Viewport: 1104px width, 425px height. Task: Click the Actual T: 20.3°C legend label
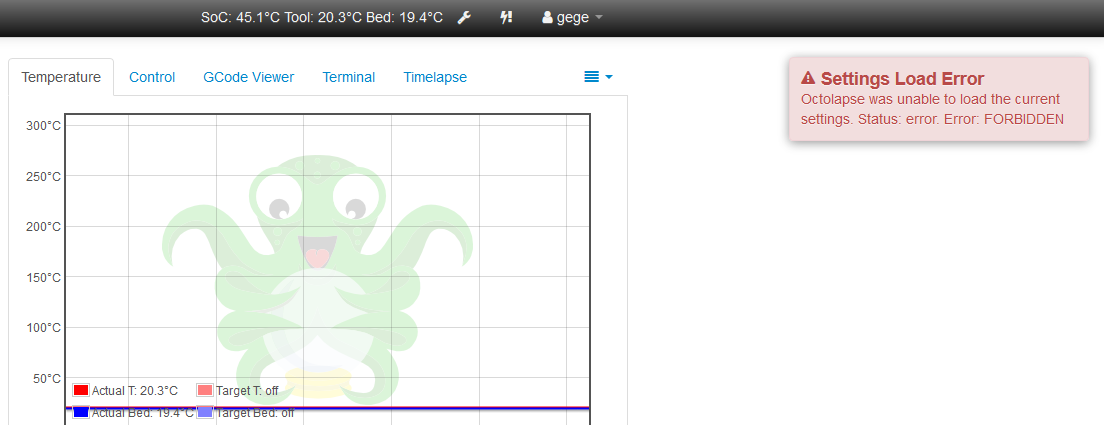(134, 391)
